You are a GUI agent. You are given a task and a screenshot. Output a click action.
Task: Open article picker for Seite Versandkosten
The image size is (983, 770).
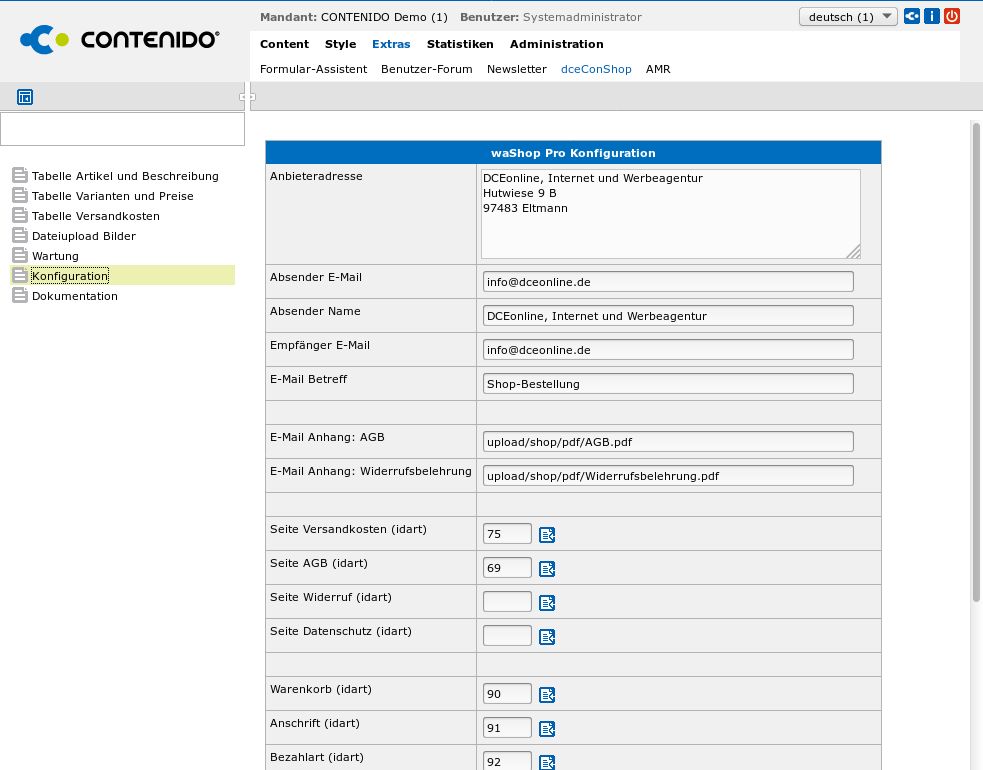pyautogui.click(x=547, y=535)
